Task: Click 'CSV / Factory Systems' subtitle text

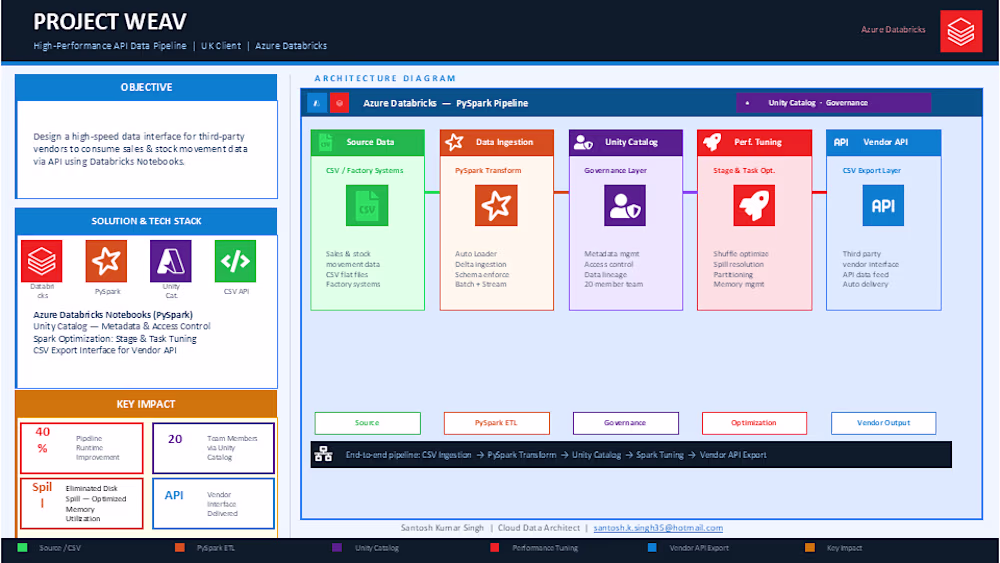Action: [365, 170]
